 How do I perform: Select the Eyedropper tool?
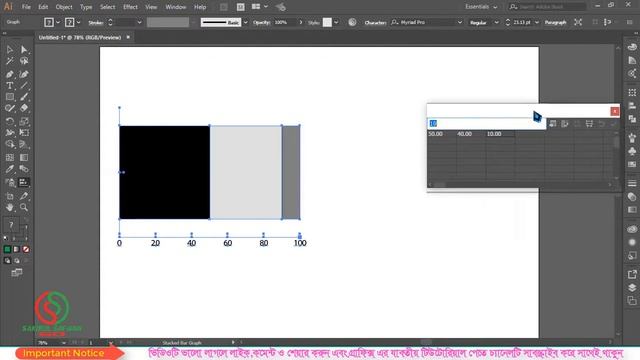(x=10, y=169)
